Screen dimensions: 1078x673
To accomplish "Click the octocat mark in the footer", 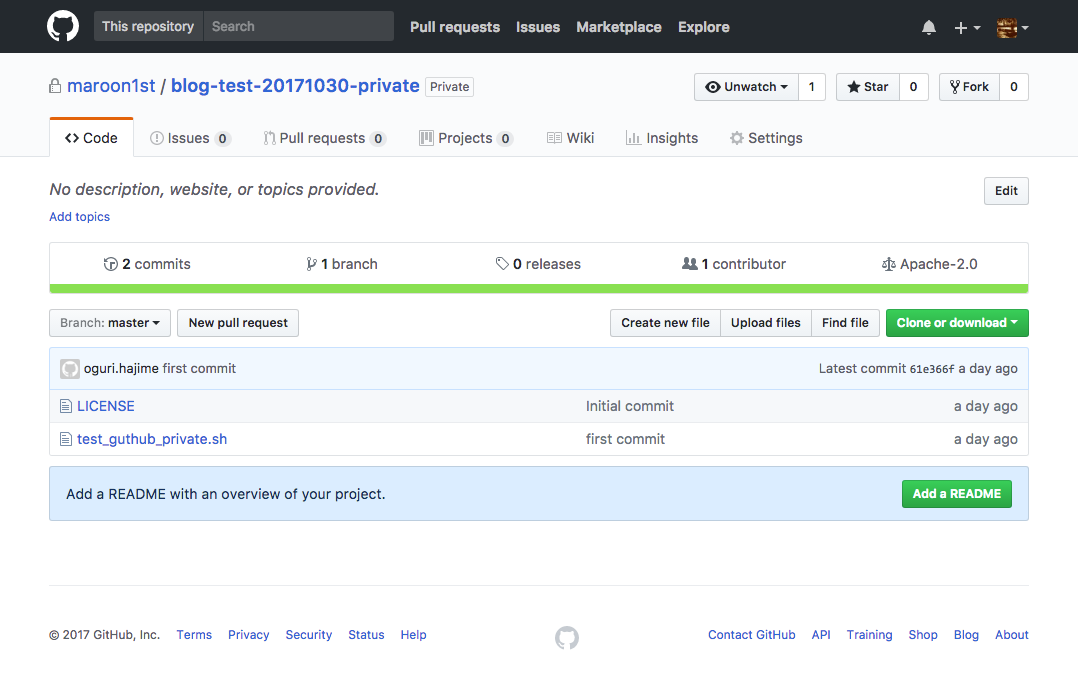I will click(567, 637).
